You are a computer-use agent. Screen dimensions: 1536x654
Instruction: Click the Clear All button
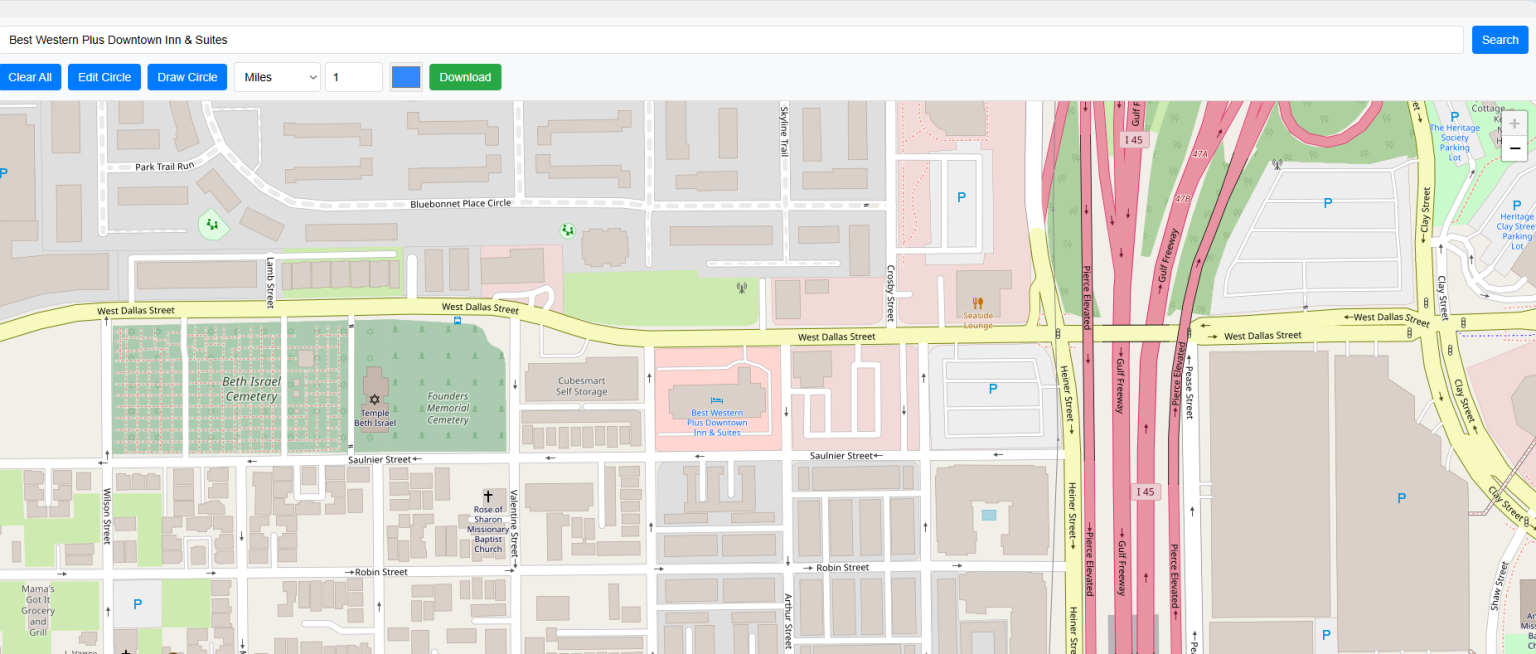coord(30,76)
